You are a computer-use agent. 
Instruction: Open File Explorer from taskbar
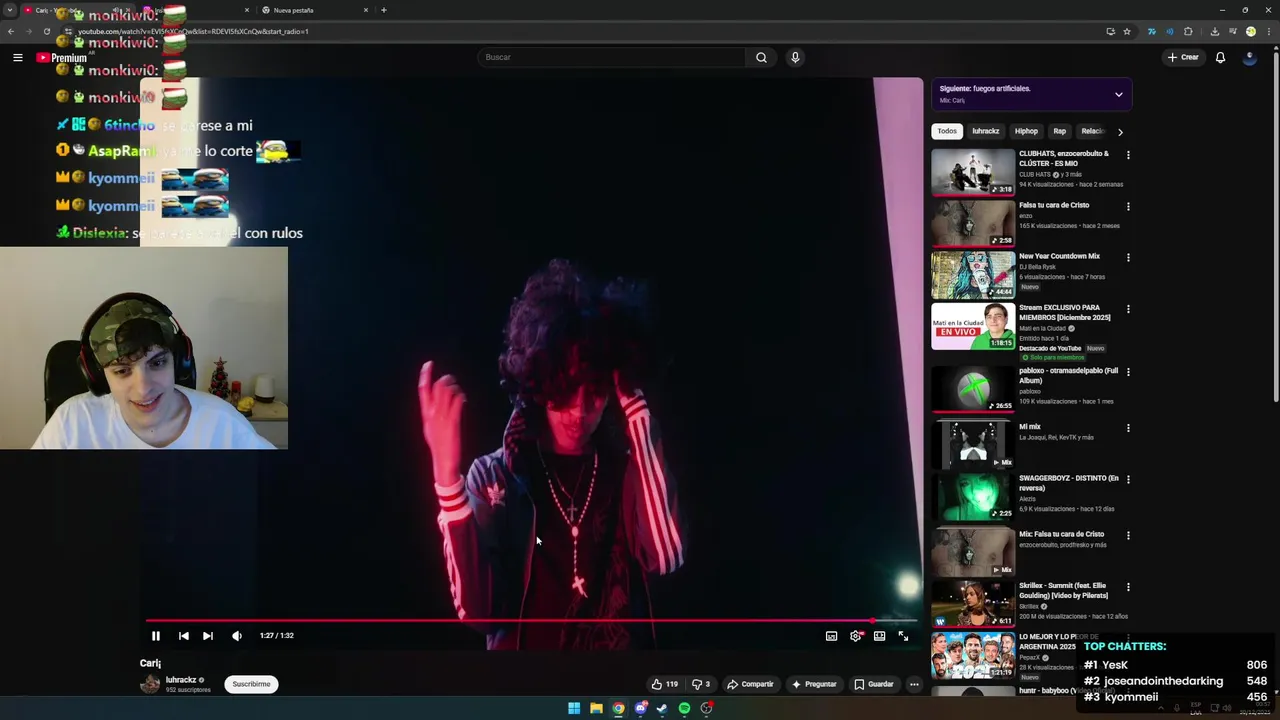tap(596, 708)
